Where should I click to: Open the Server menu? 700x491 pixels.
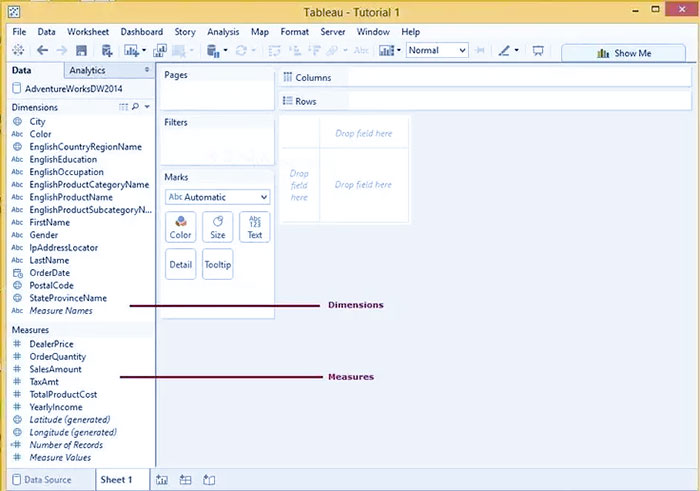[333, 32]
